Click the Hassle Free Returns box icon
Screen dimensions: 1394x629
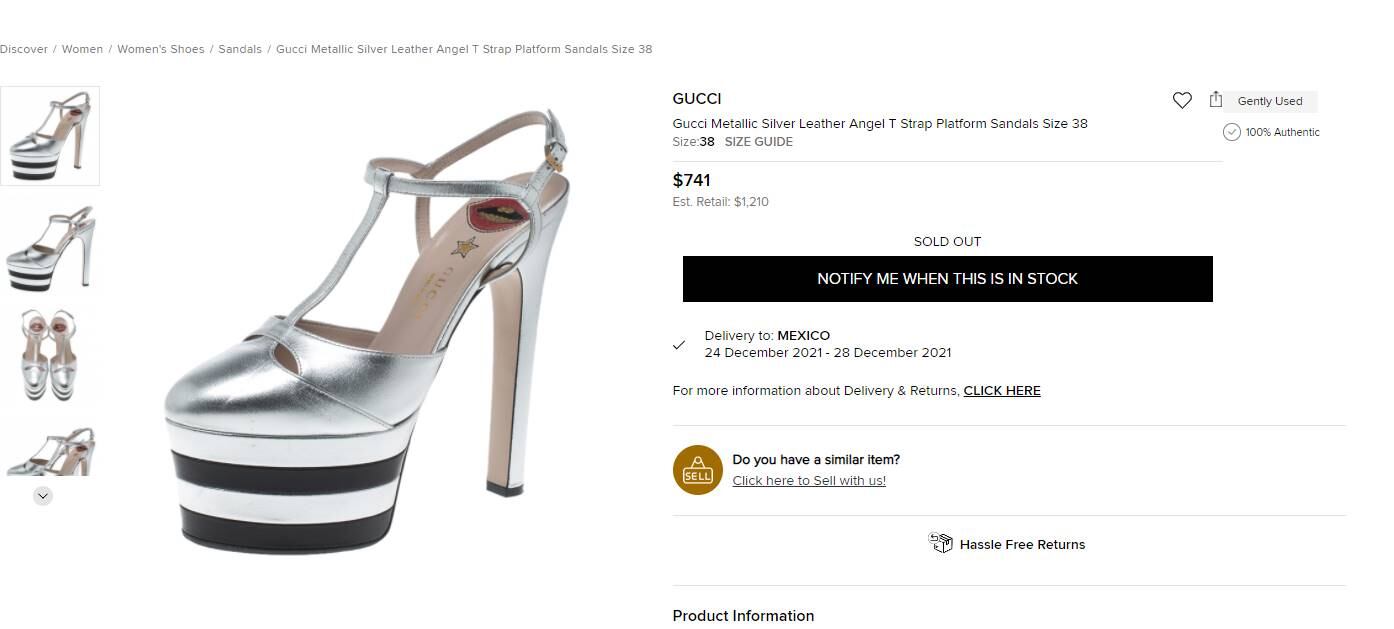click(941, 543)
